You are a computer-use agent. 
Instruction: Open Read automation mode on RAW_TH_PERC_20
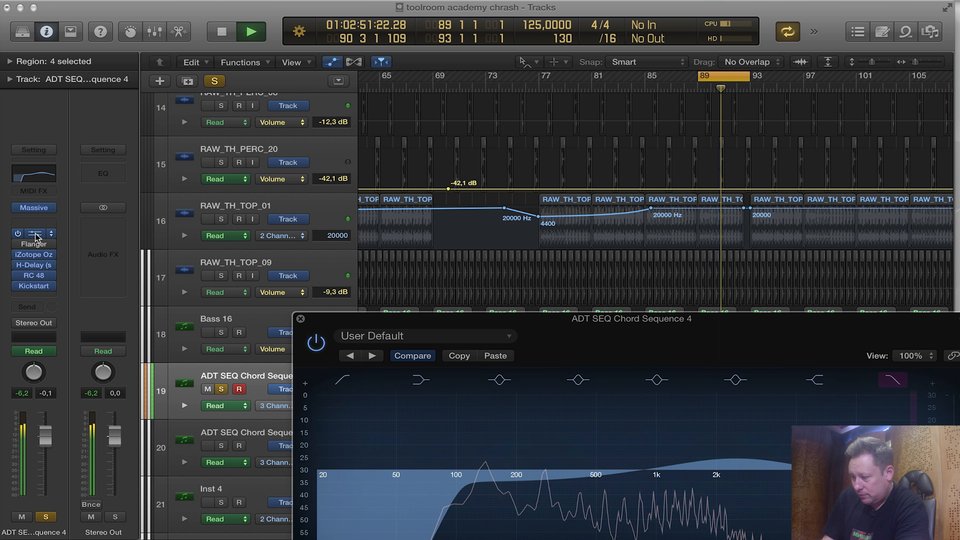[226, 179]
